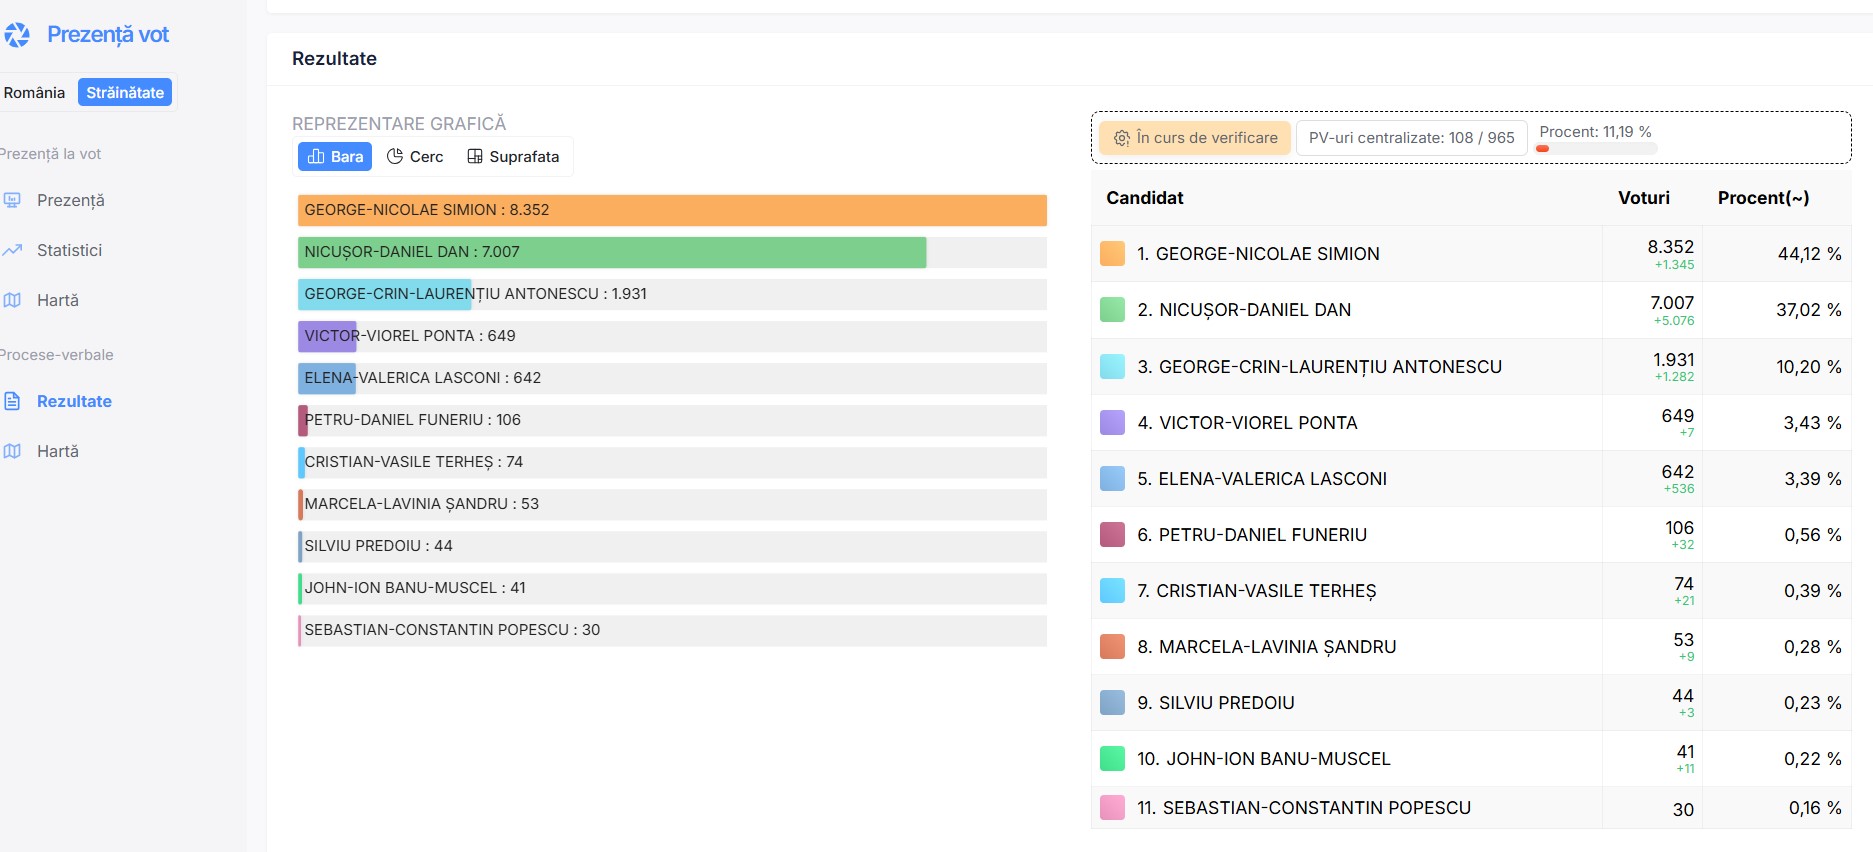This screenshot has width=1873, height=852.
Task: Open Hartă under Procese-verbale section
Action: click(57, 451)
